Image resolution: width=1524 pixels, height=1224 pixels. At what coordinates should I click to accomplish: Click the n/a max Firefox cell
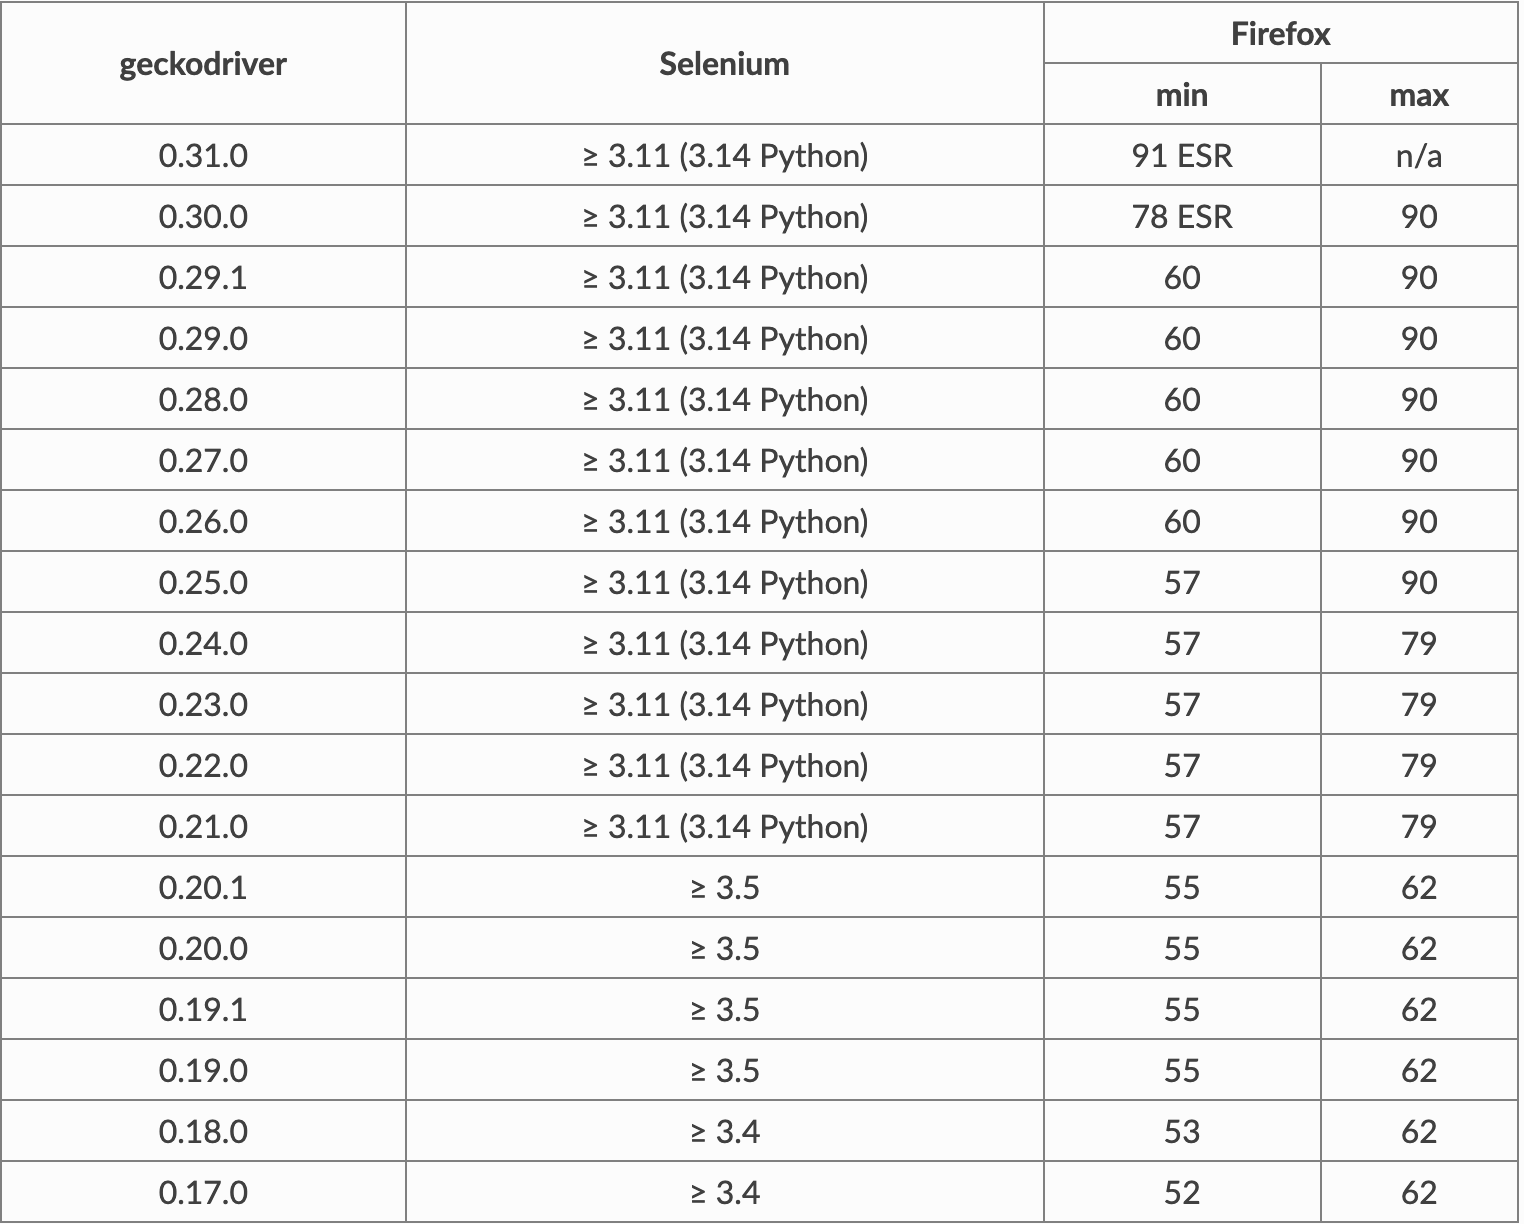(1419, 156)
